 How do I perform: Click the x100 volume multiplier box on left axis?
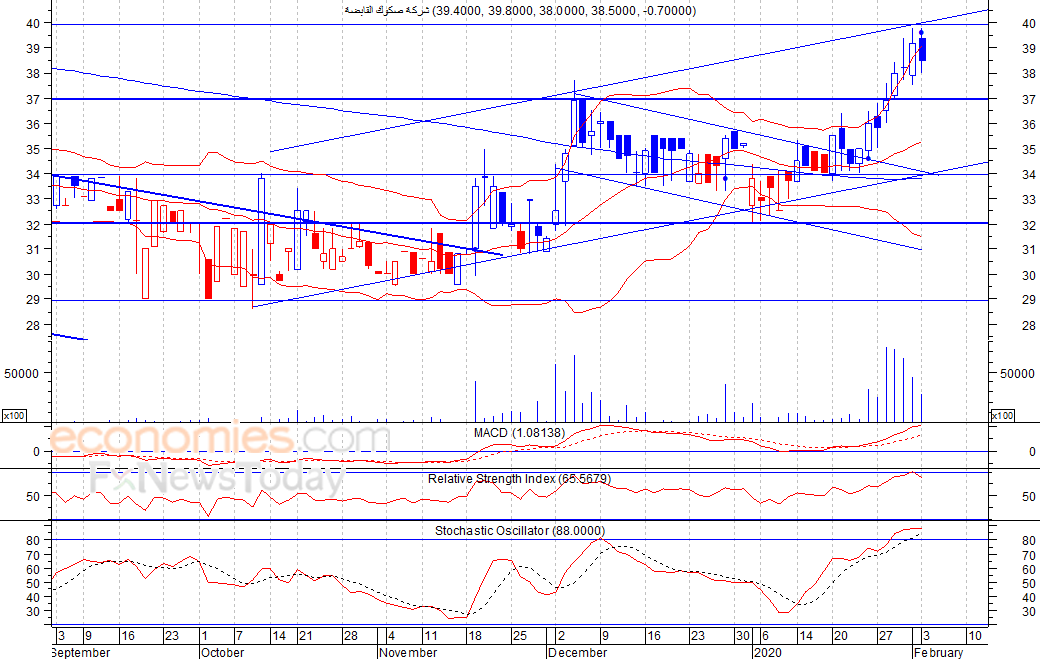point(14,416)
